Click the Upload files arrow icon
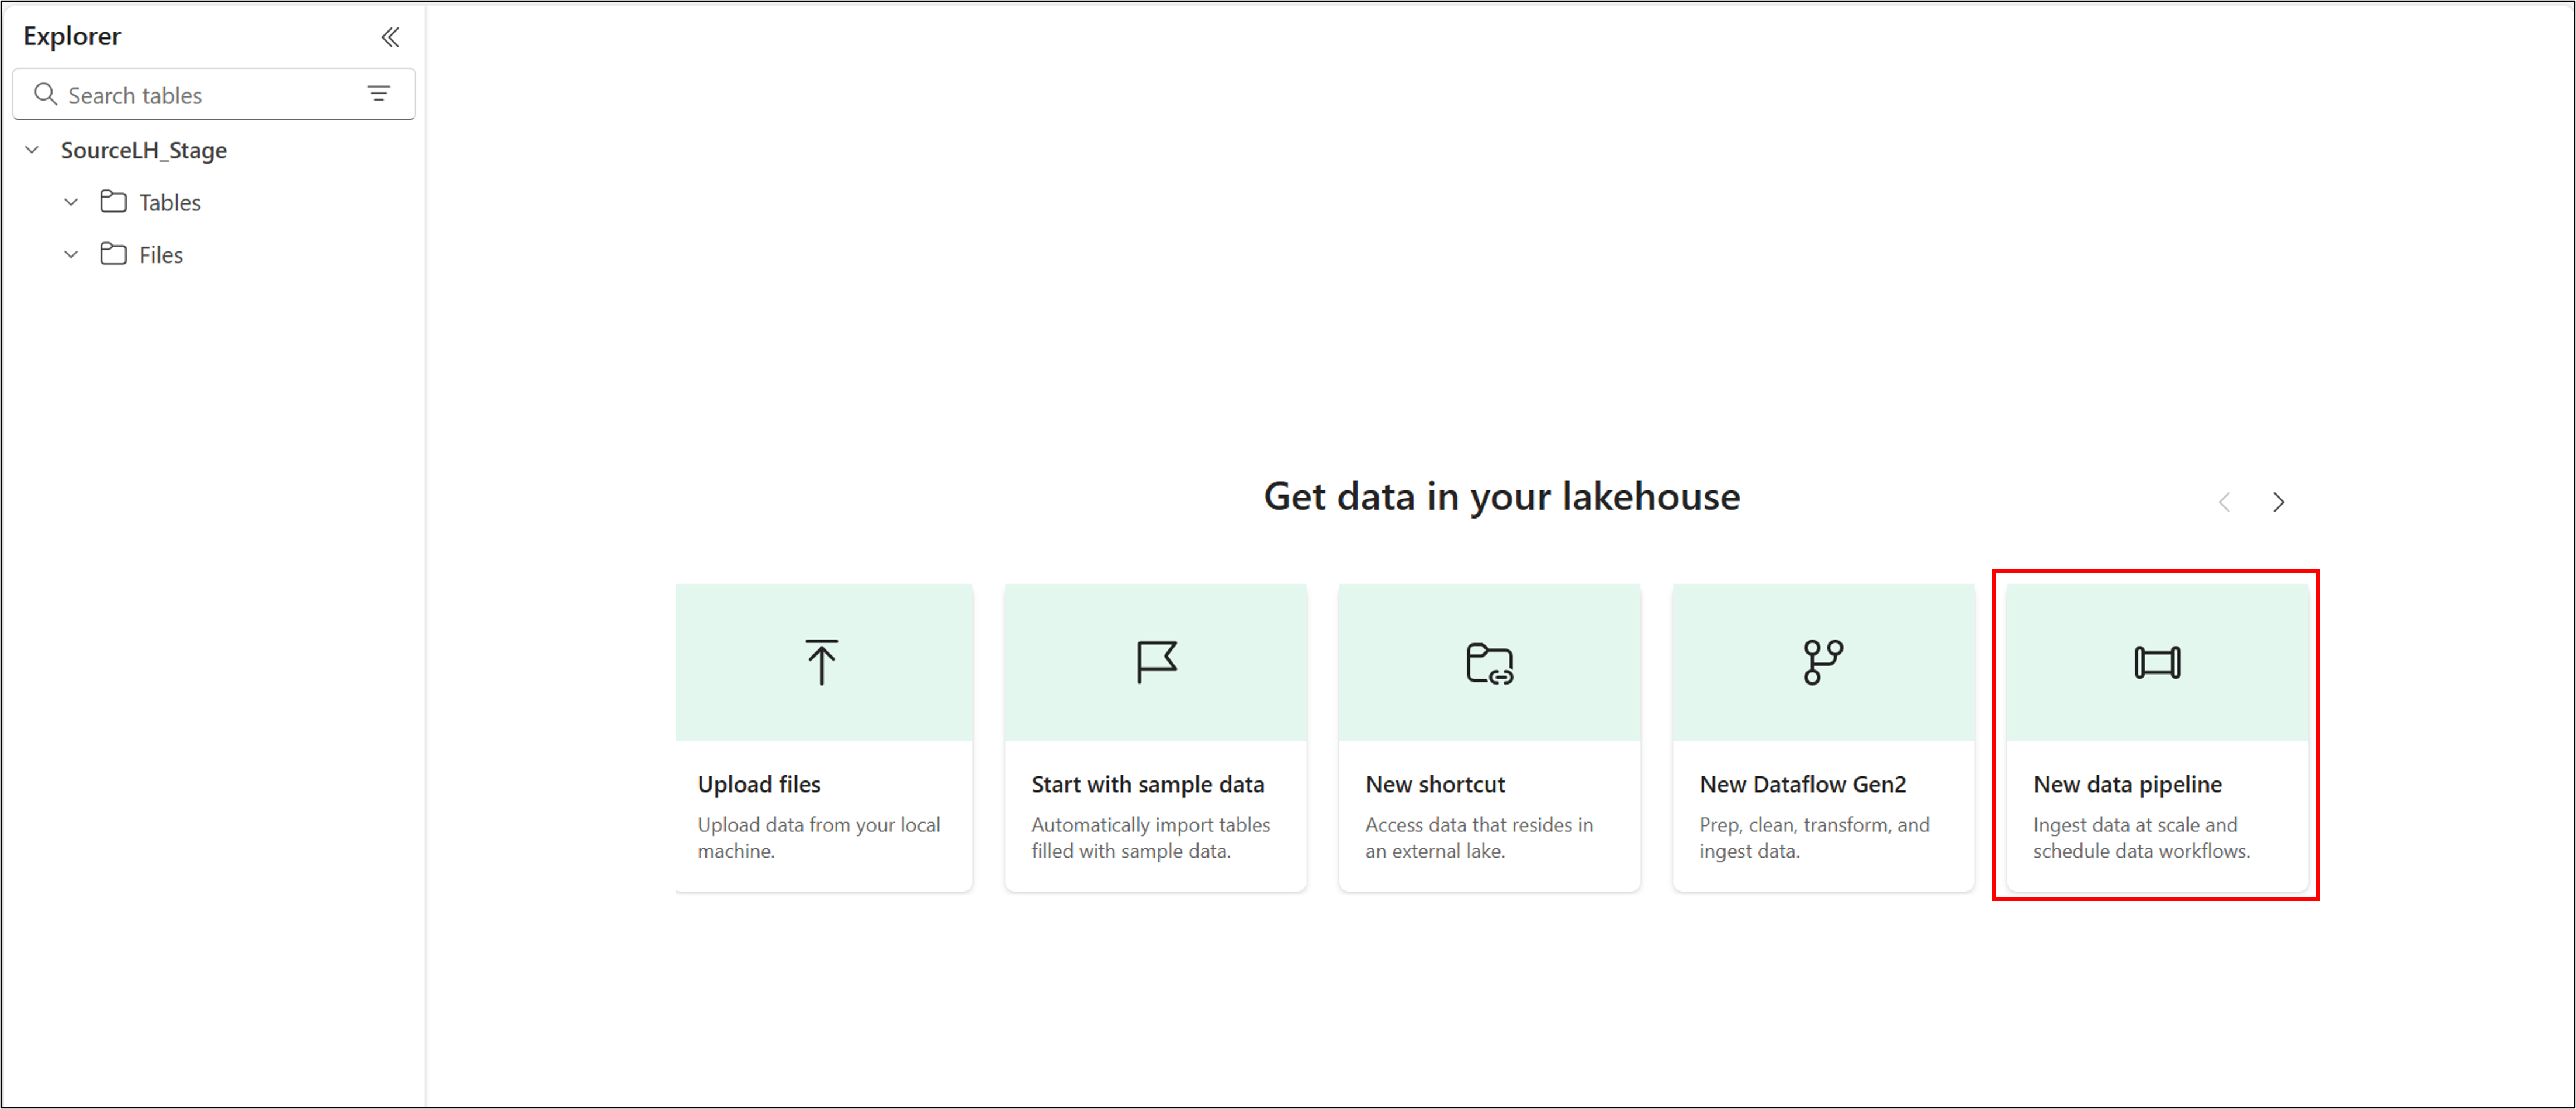The width and height of the screenshot is (2576, 1109). point(821,662)
